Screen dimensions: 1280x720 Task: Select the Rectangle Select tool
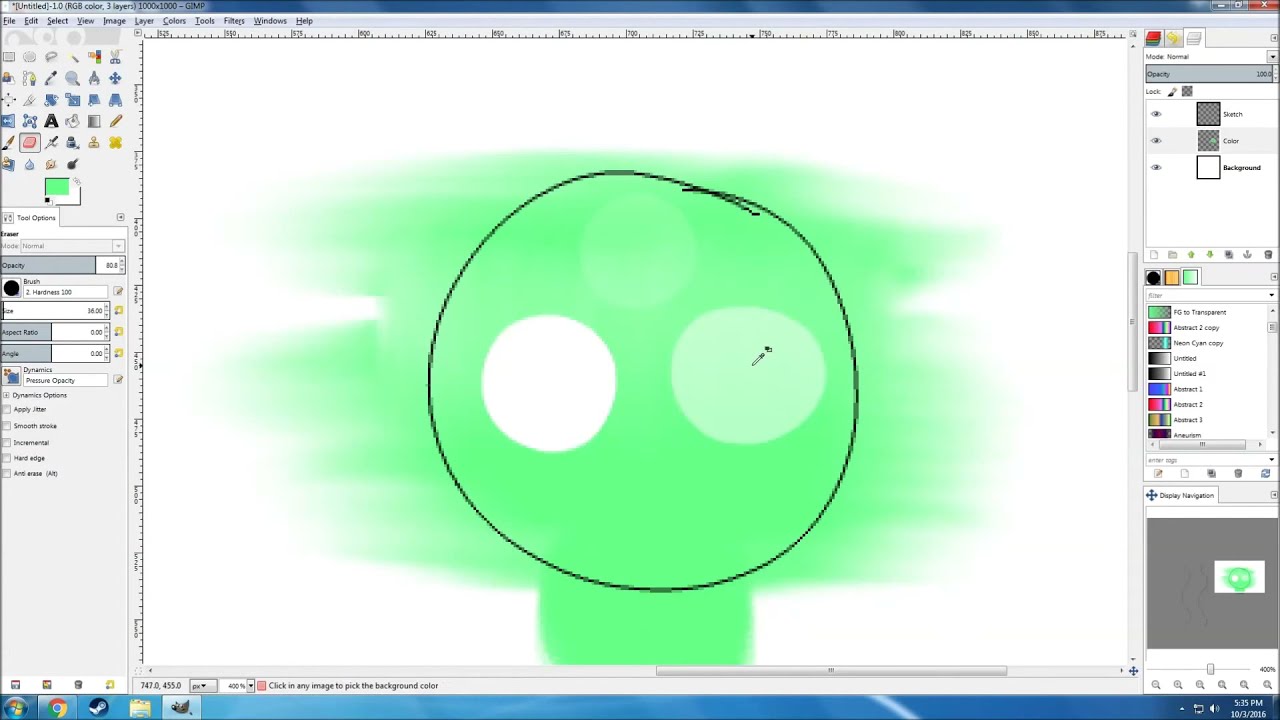(9, 57)
